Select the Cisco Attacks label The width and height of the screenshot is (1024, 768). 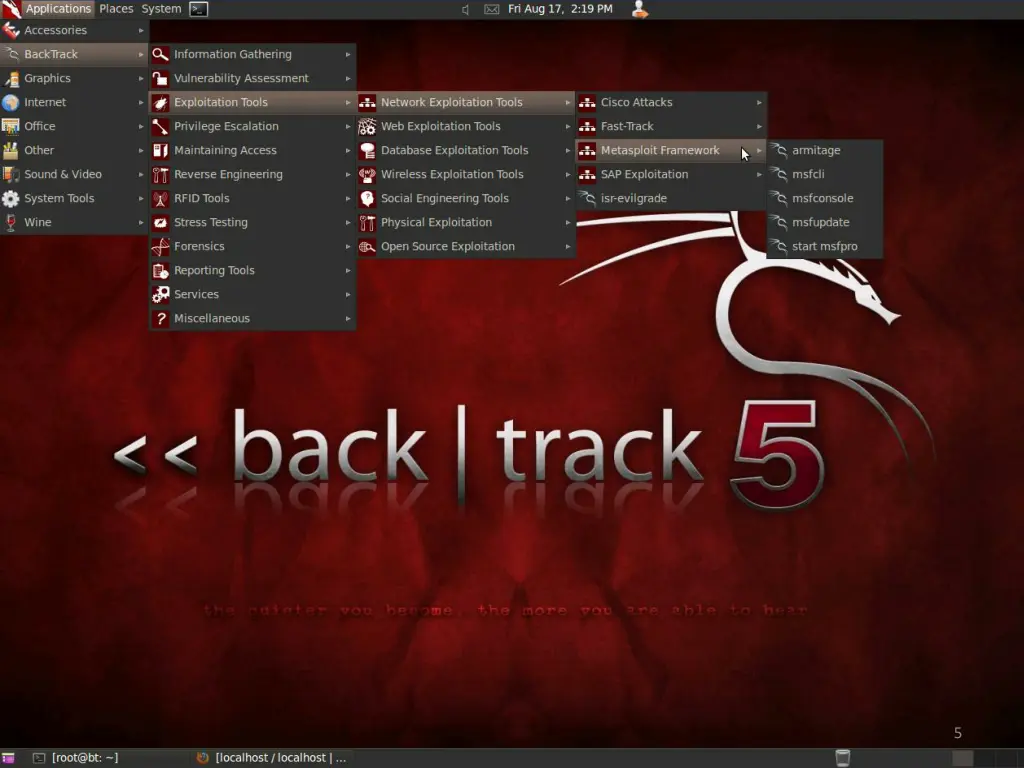pyautogui.click(x=637, y=103)
